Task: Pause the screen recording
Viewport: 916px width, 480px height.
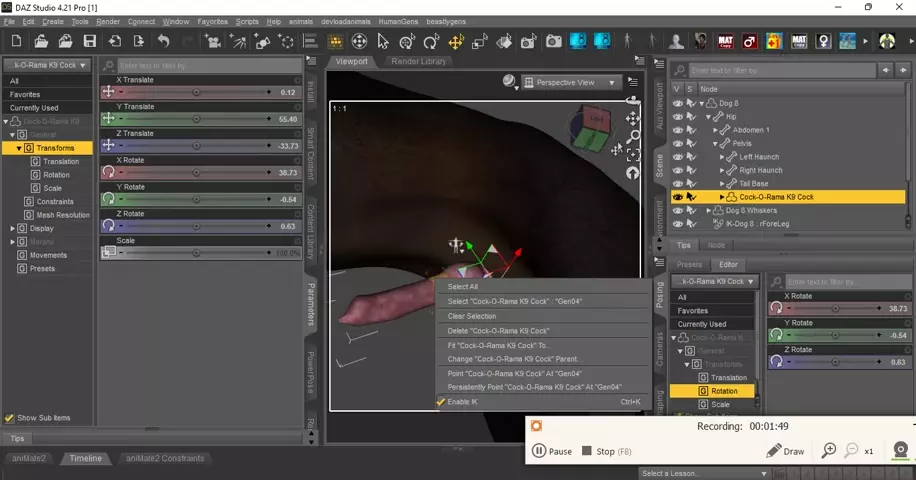Action: [x=552, y=451]
